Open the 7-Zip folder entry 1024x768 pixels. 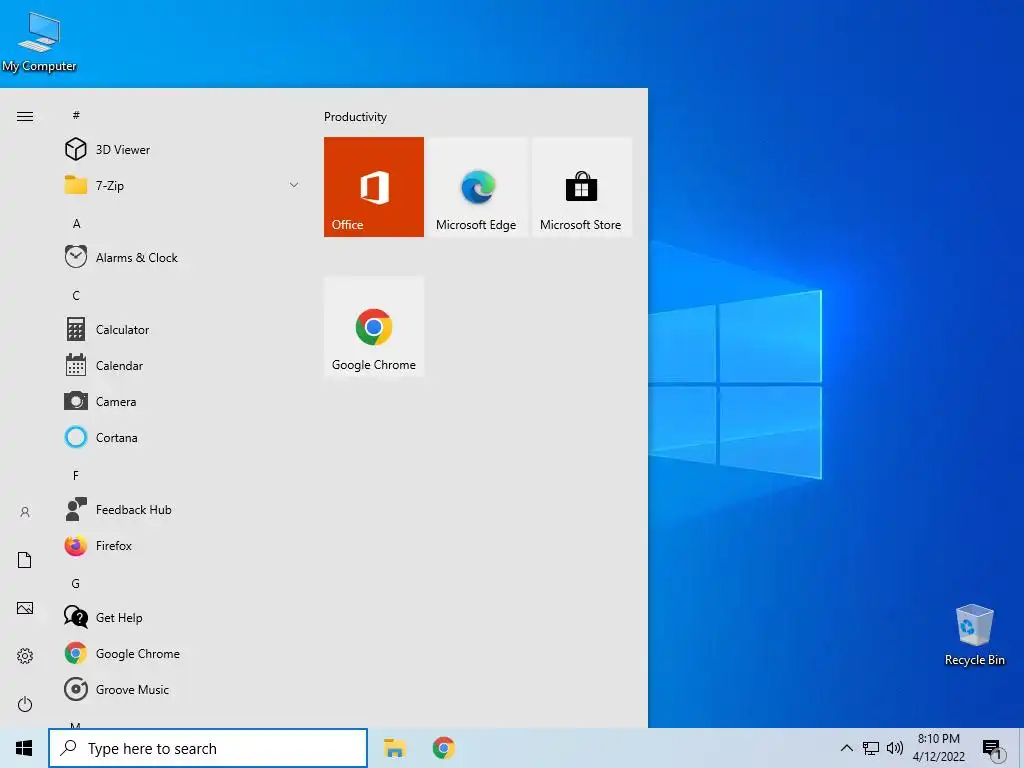click(x=180, y=185)
